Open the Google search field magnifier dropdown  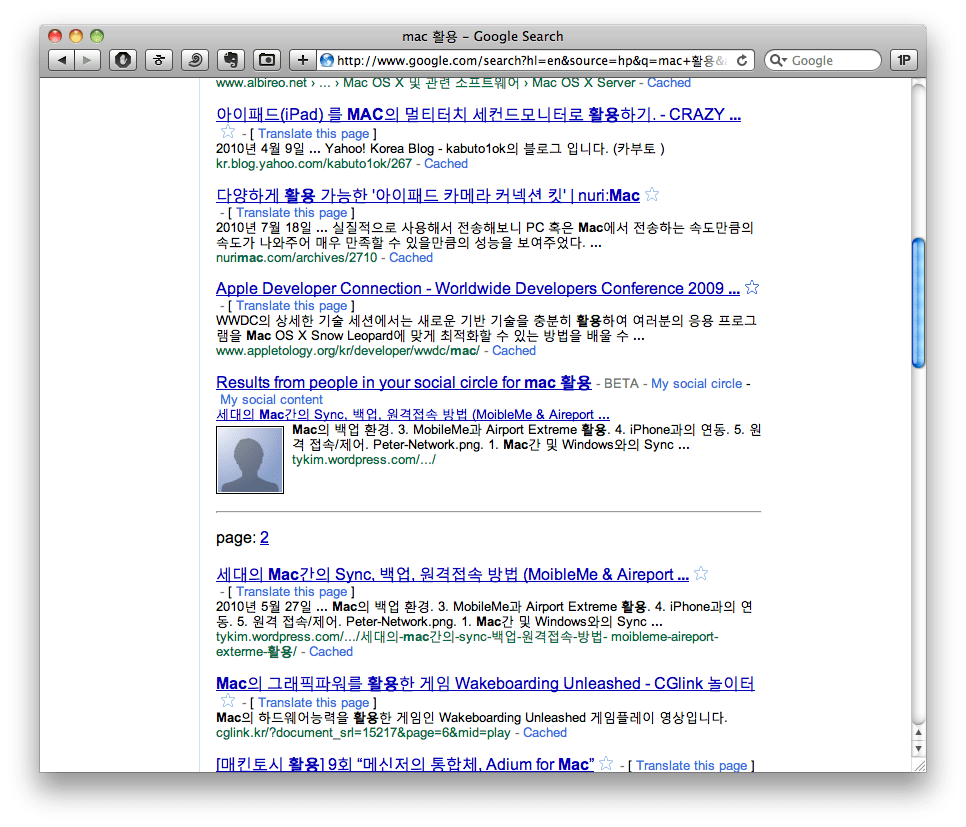click(778, 60)
